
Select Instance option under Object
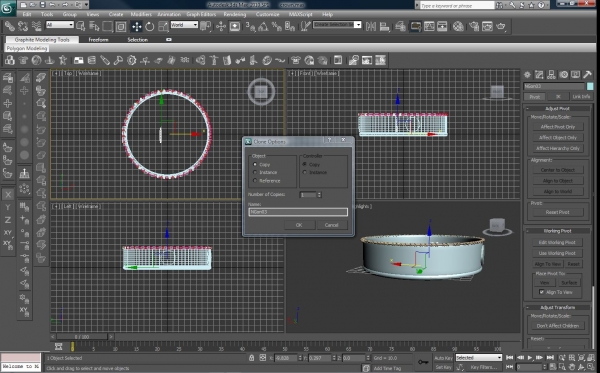point(265,173)
